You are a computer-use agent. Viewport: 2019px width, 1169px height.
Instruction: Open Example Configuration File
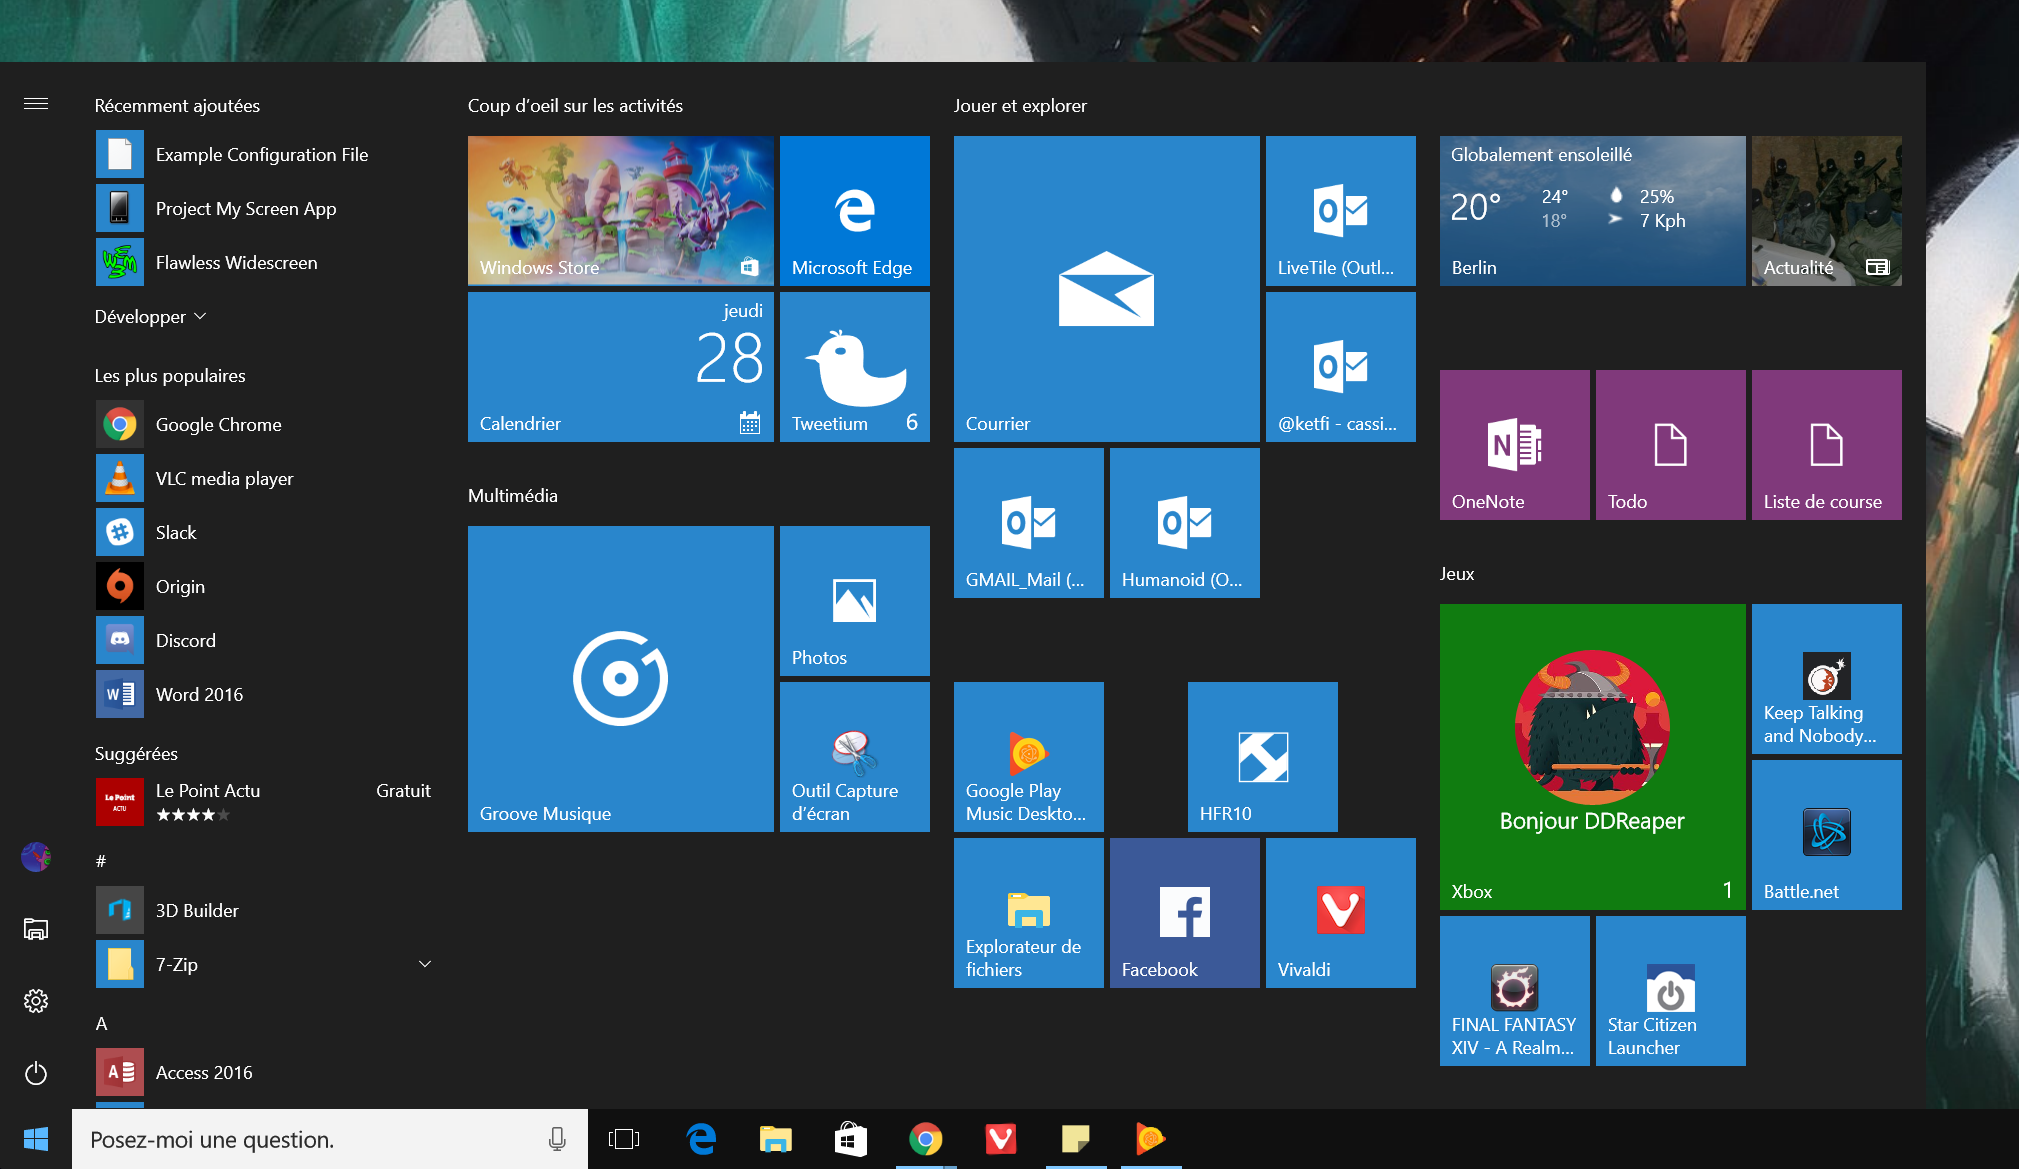[x=265, y=155]
